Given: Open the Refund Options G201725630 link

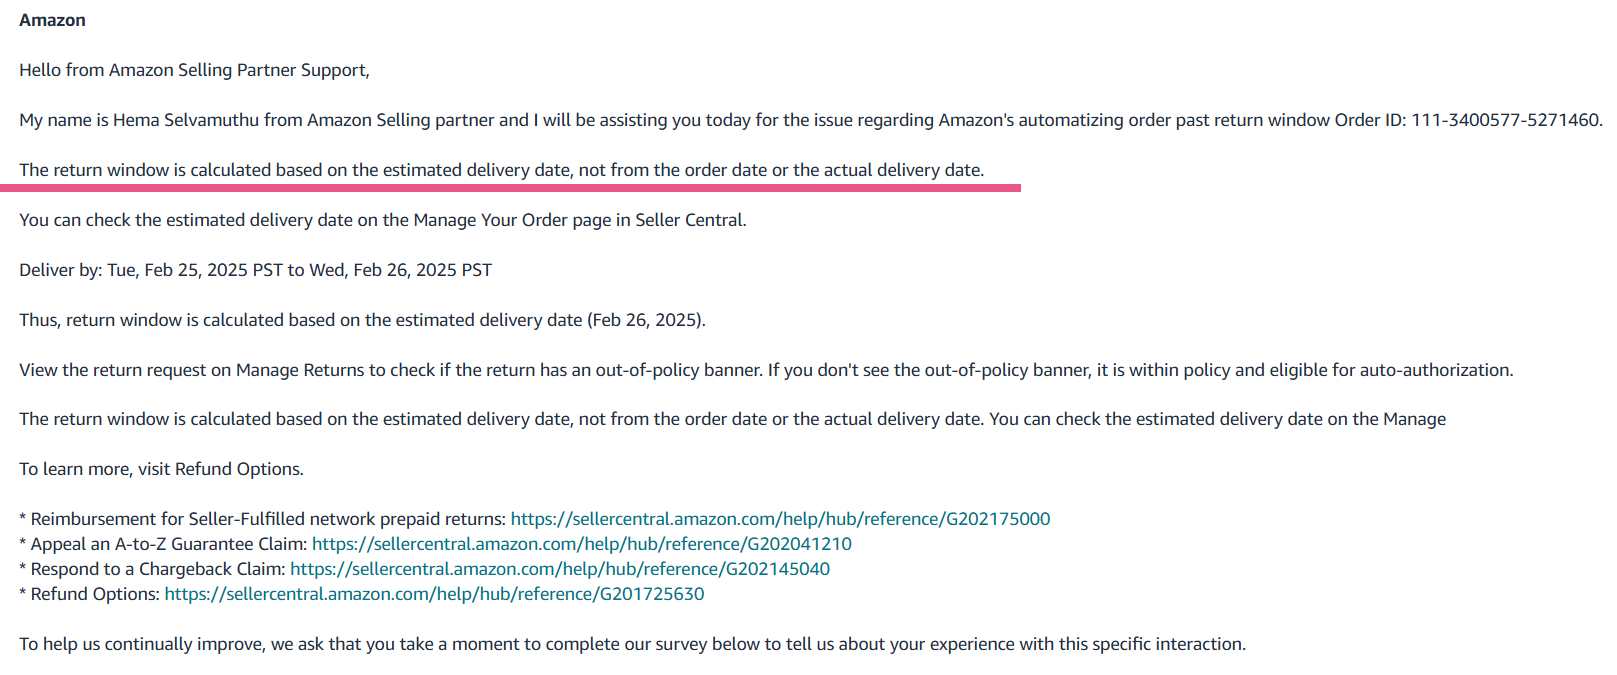Looking at the screenshot, I should coord(434,594).
